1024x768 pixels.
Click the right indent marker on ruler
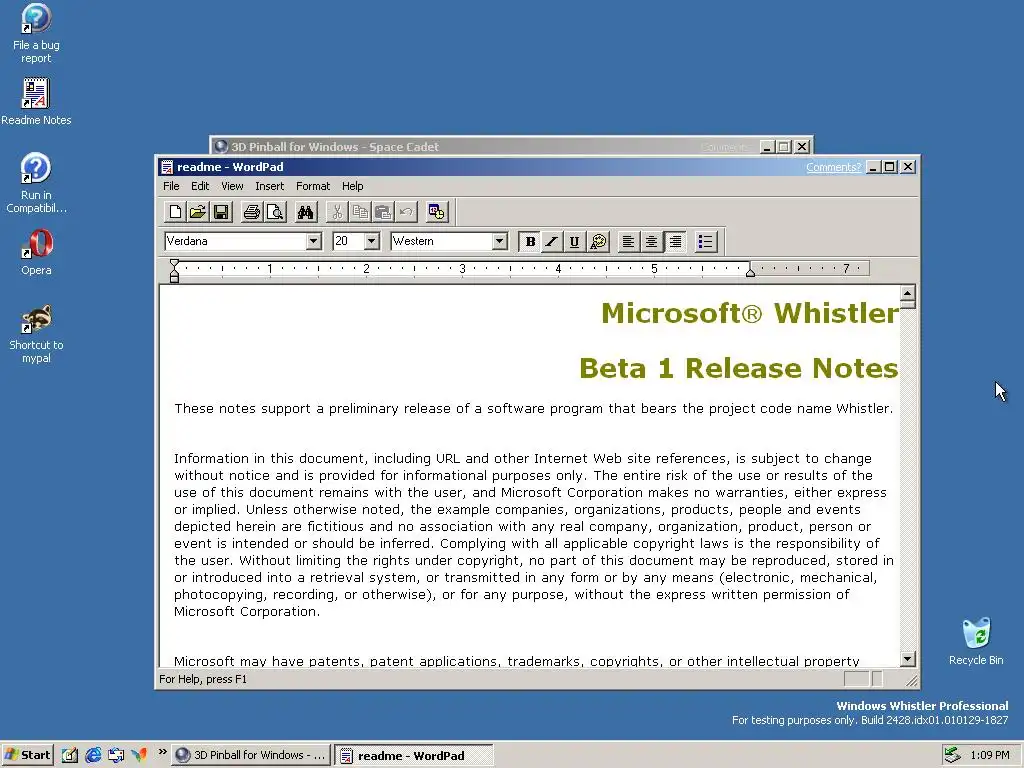(x=750, y=271)
